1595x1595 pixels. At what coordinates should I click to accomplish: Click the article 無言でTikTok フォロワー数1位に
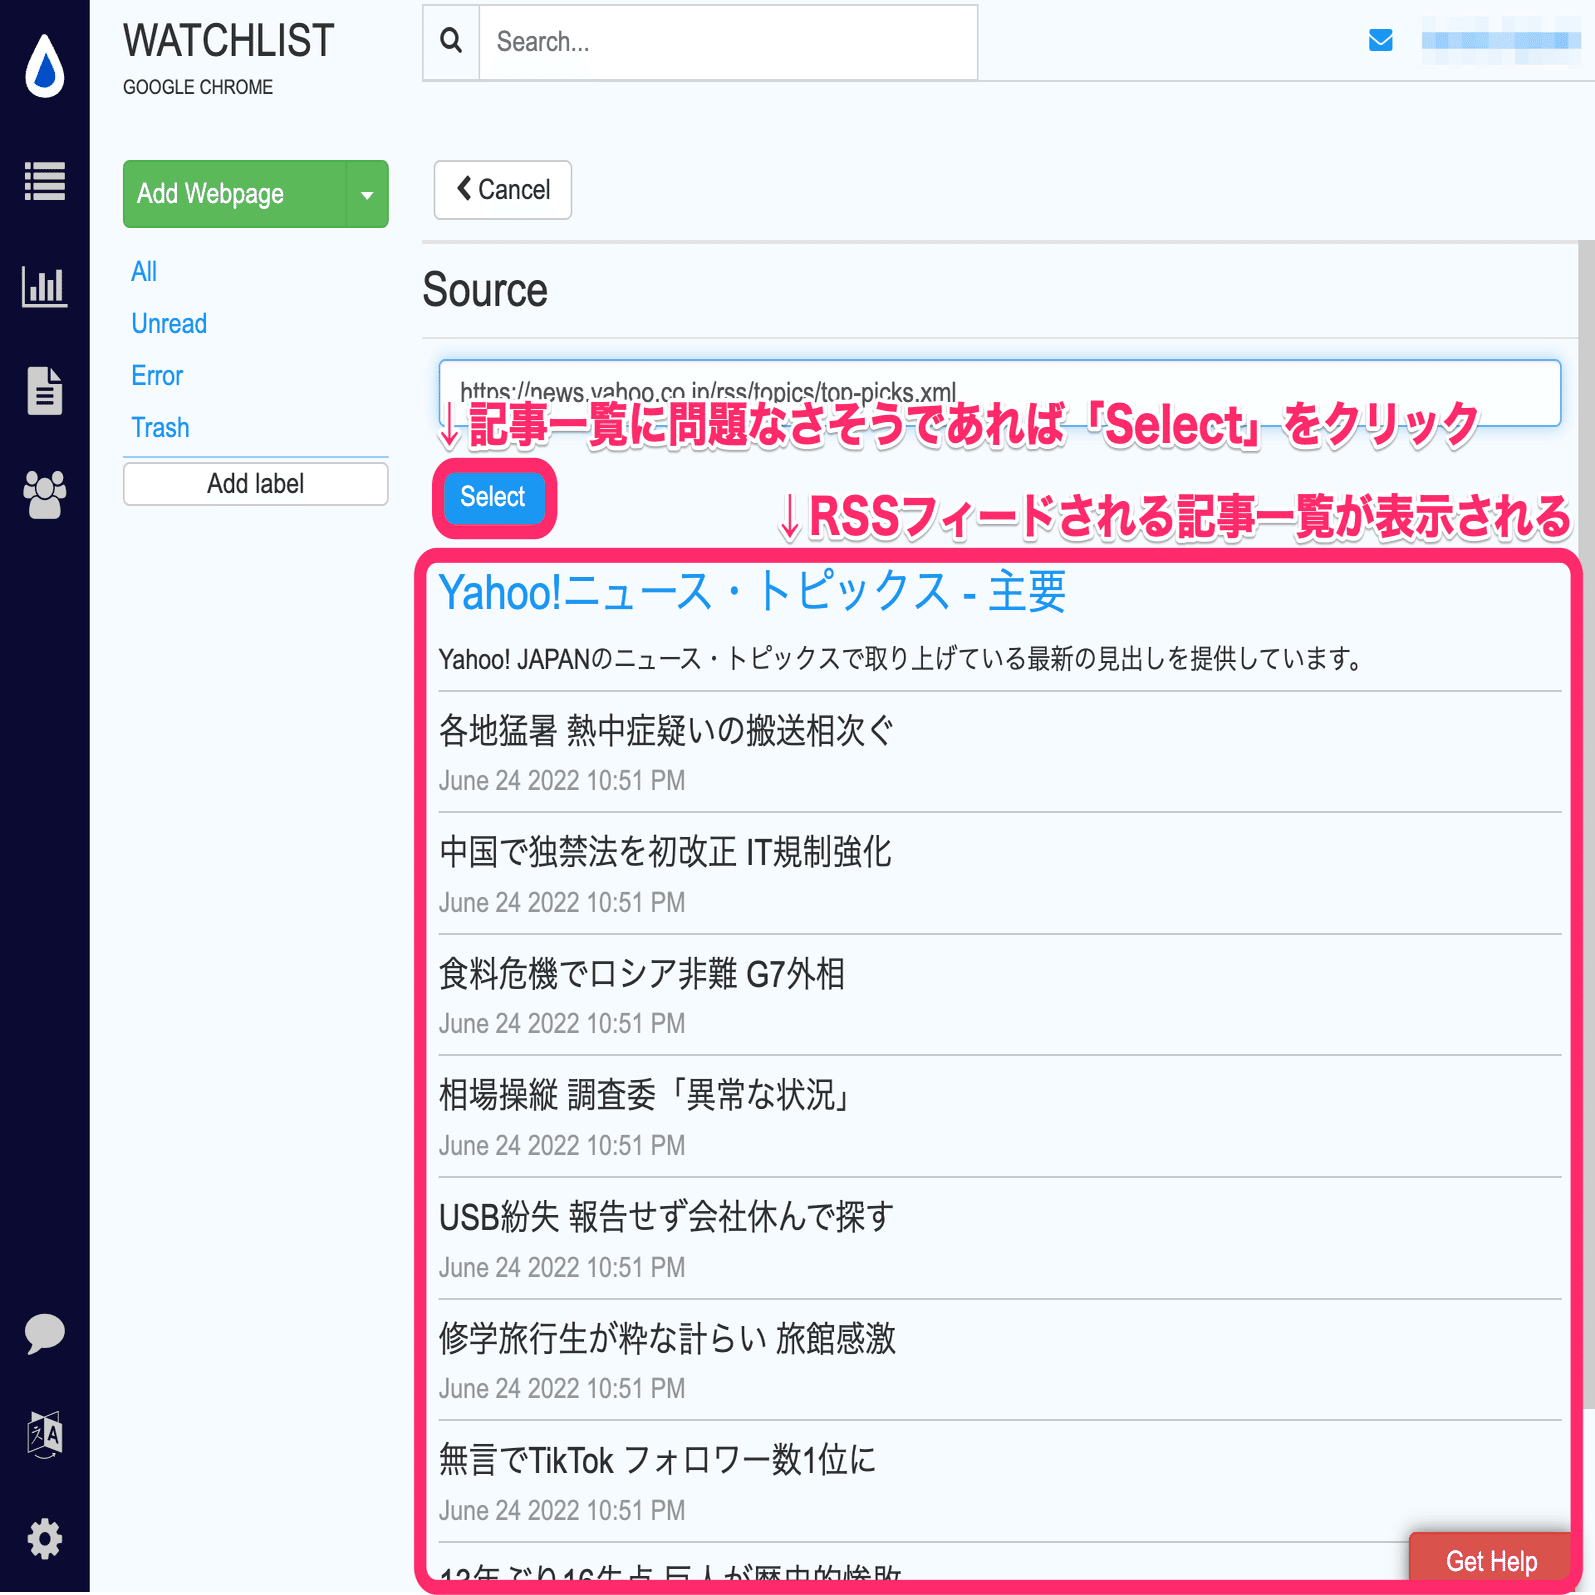(657, 1461)
